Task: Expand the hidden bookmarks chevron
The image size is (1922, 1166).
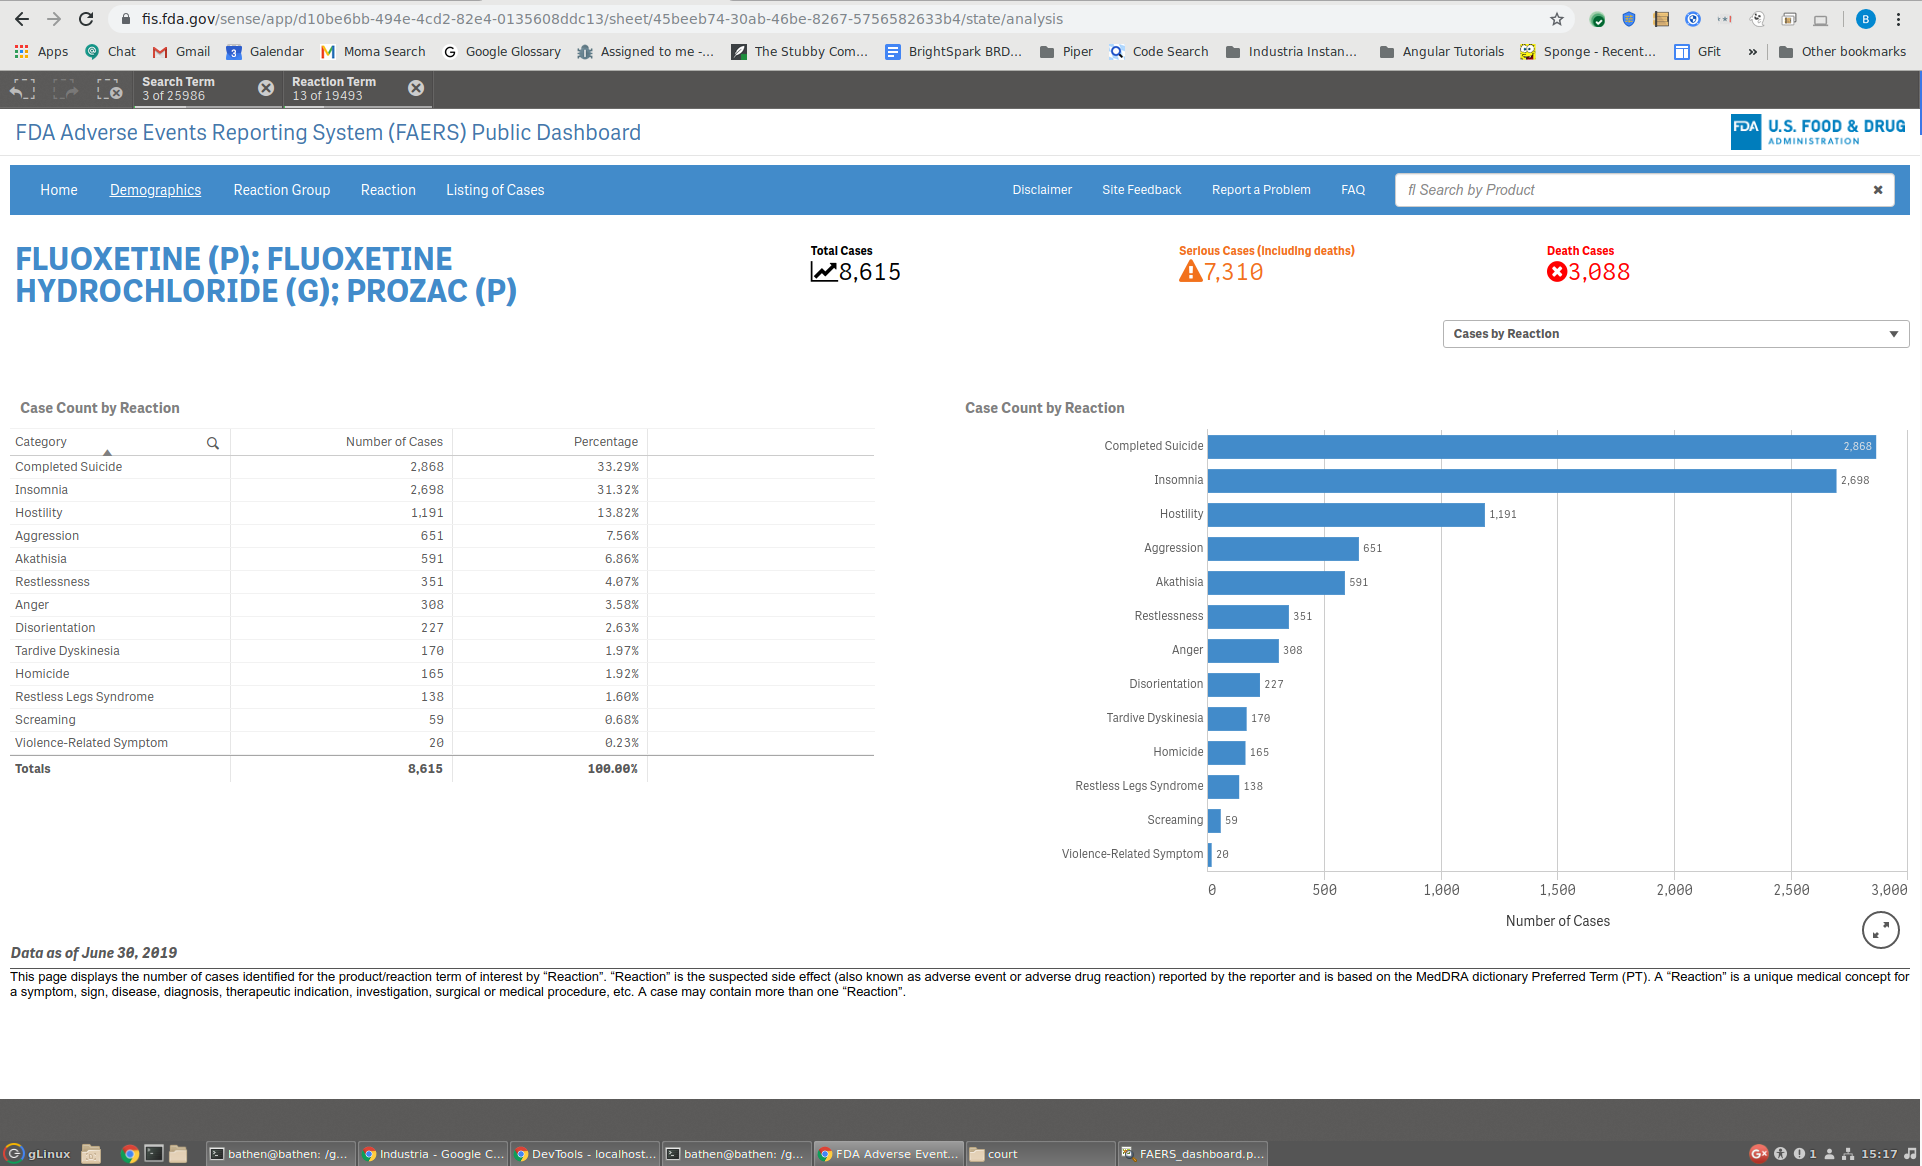Action: coord(1752,52)
